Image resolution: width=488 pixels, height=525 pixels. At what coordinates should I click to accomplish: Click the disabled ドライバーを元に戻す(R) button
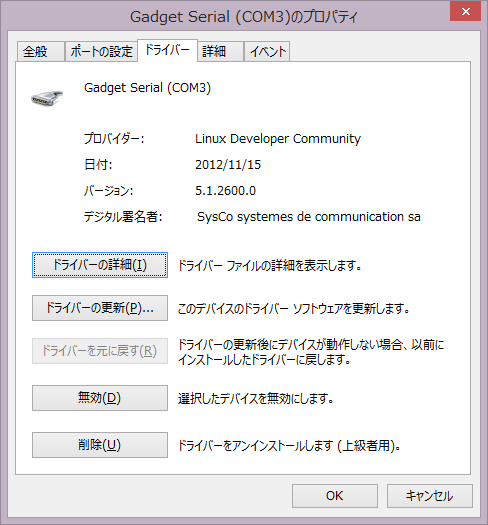pyautogui.click(x=100, y=351)
